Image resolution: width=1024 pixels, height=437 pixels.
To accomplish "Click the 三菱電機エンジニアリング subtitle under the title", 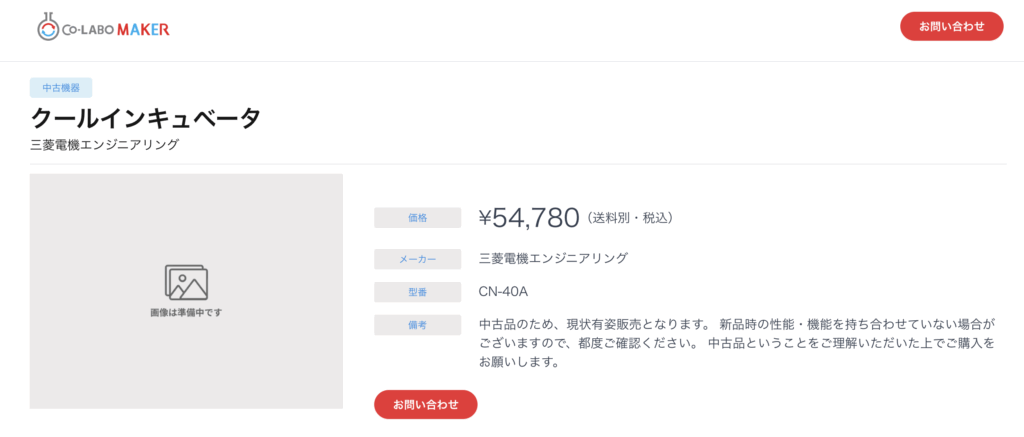I will tap(104, 145).
